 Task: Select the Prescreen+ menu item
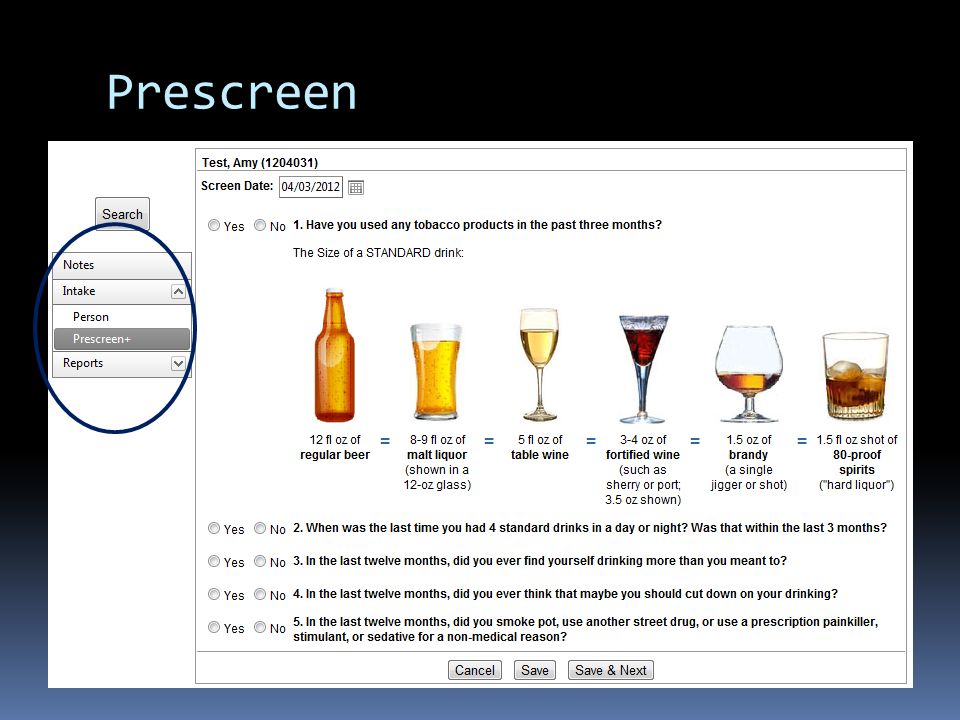122,339
